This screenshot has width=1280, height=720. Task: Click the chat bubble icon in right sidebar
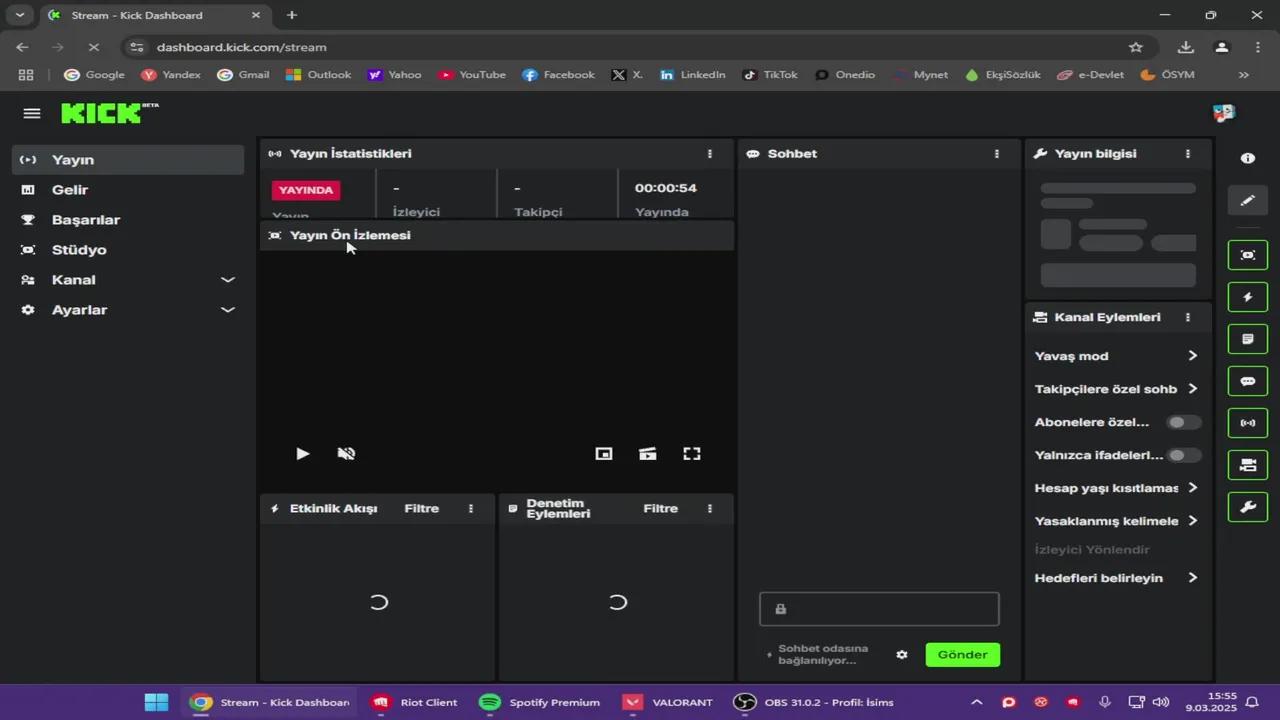pyautogui.click(x=1247, y=381)
